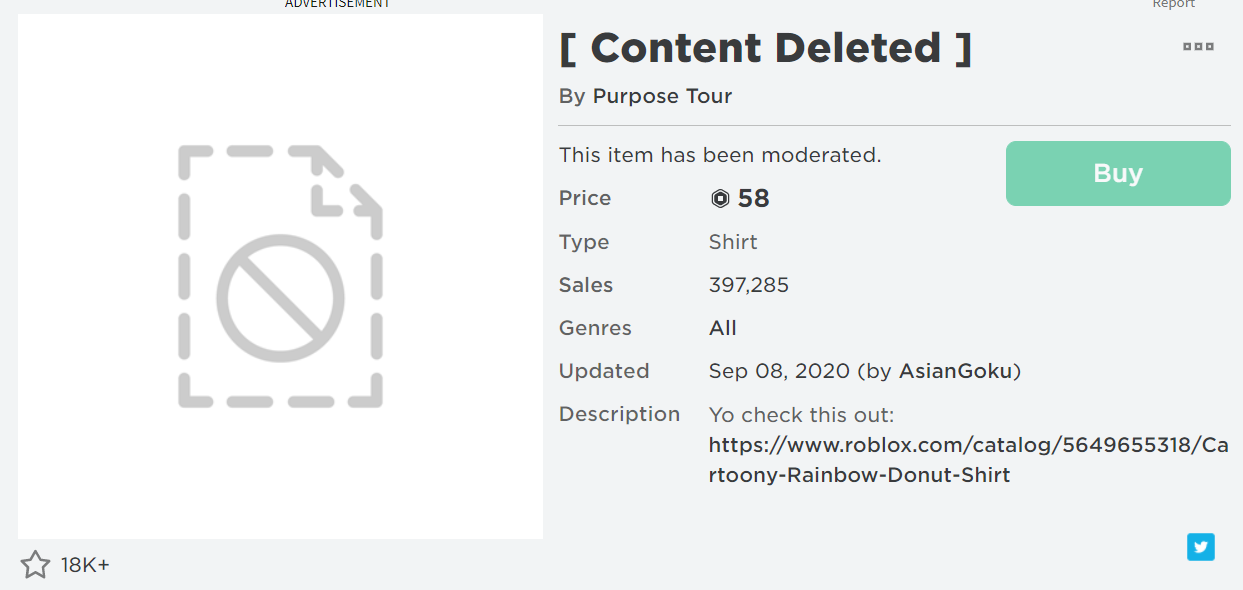
Task: Click the ADVERTISEMENT label
Action: pos(337,4)
